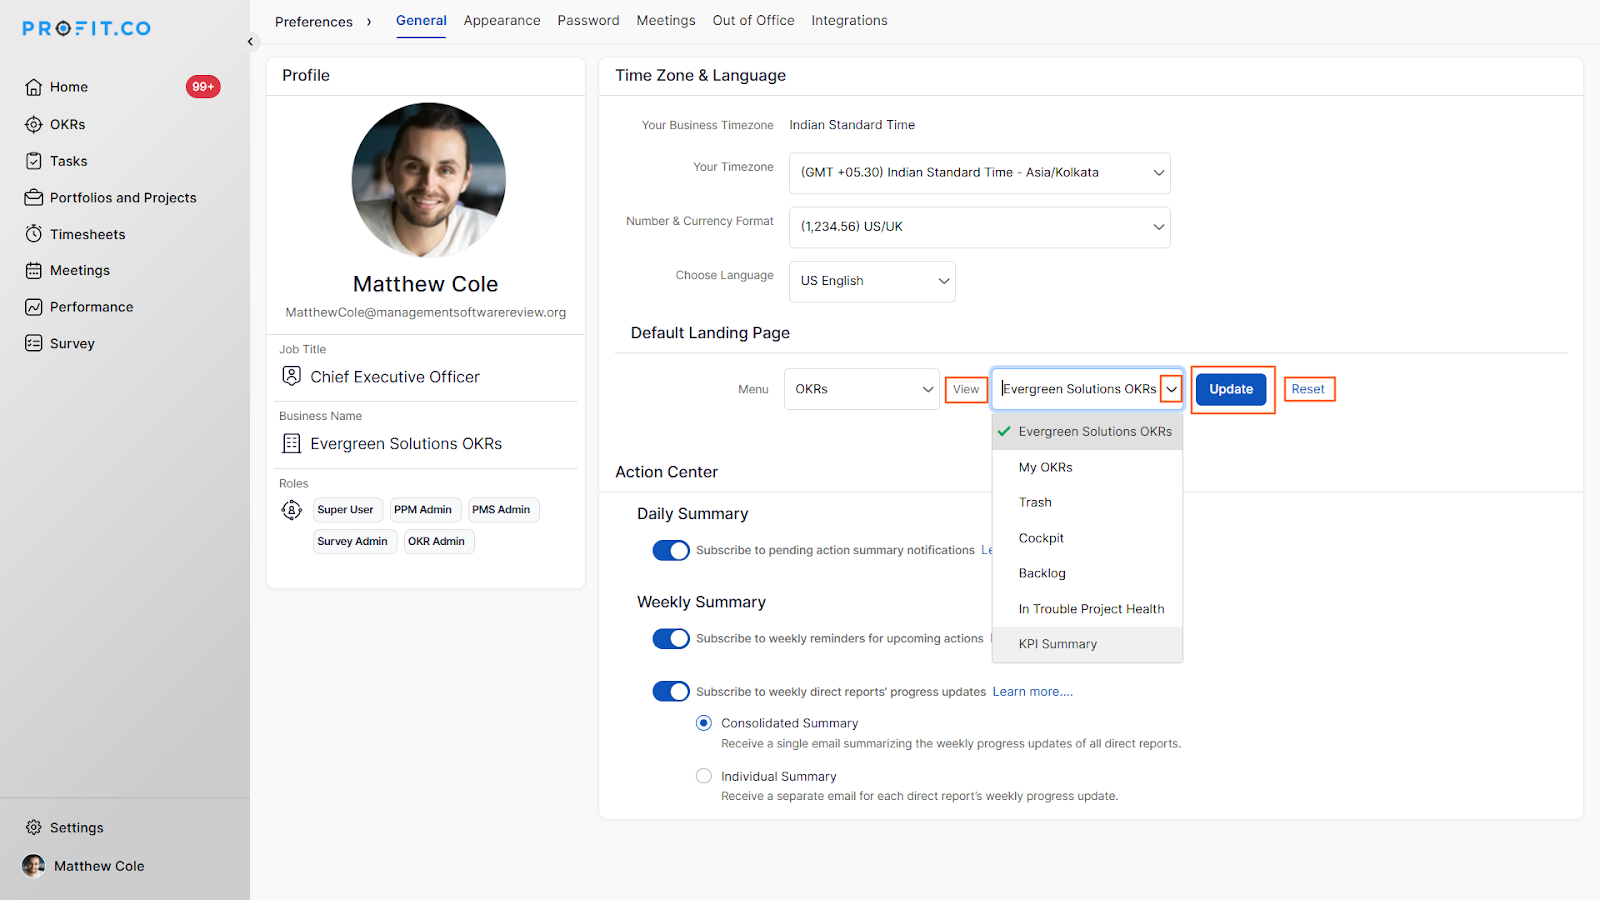
Task: Open the Meetings calendar icon
Action: [x=34, y=270]
